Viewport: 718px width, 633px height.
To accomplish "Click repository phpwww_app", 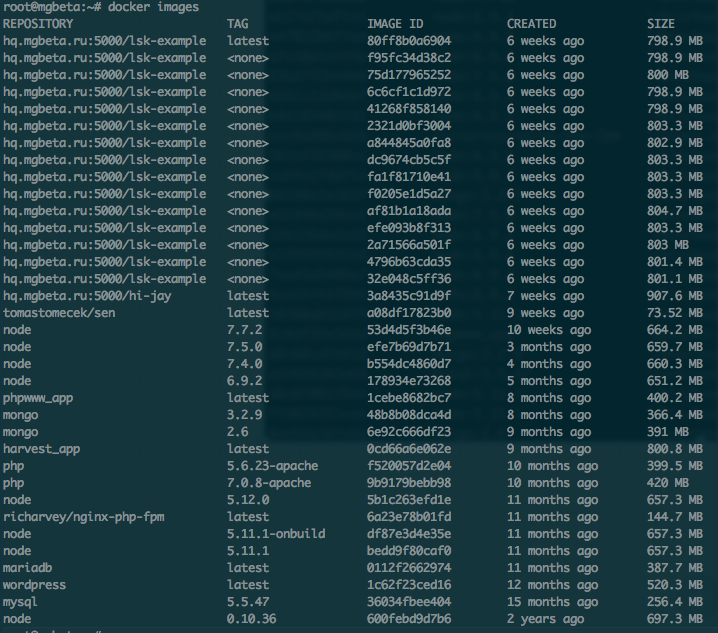I will [x=38, y=398].
